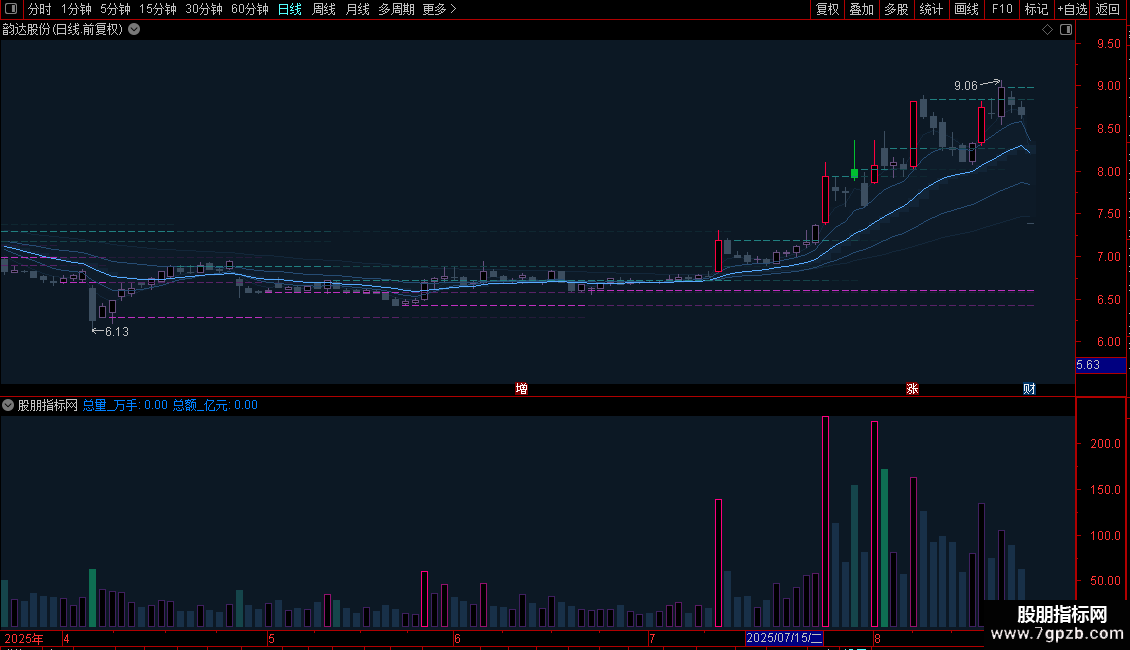Toggle the panel layout icon in chart header
The width and height of the screenshot is (1130, 650).
pyautogui.click(x=1066, y=30)
